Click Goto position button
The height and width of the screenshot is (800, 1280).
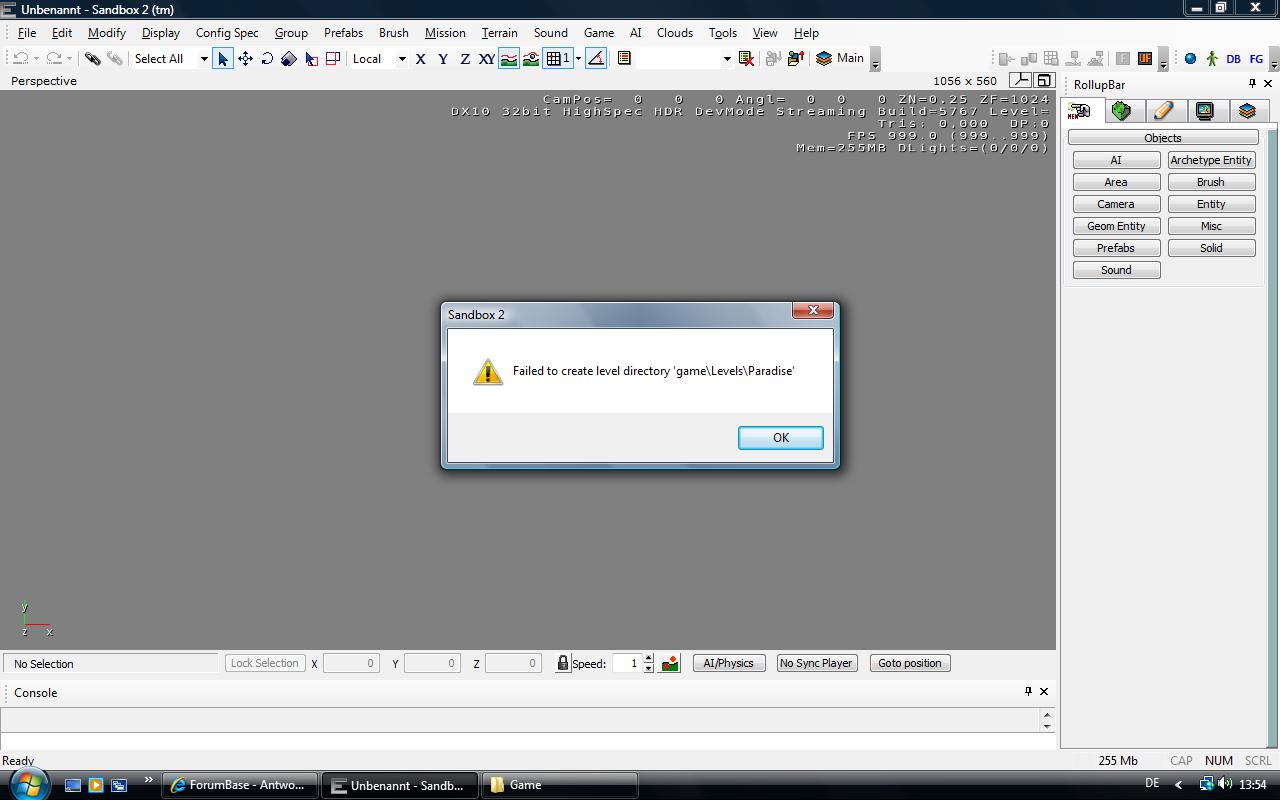coord(909,663)
